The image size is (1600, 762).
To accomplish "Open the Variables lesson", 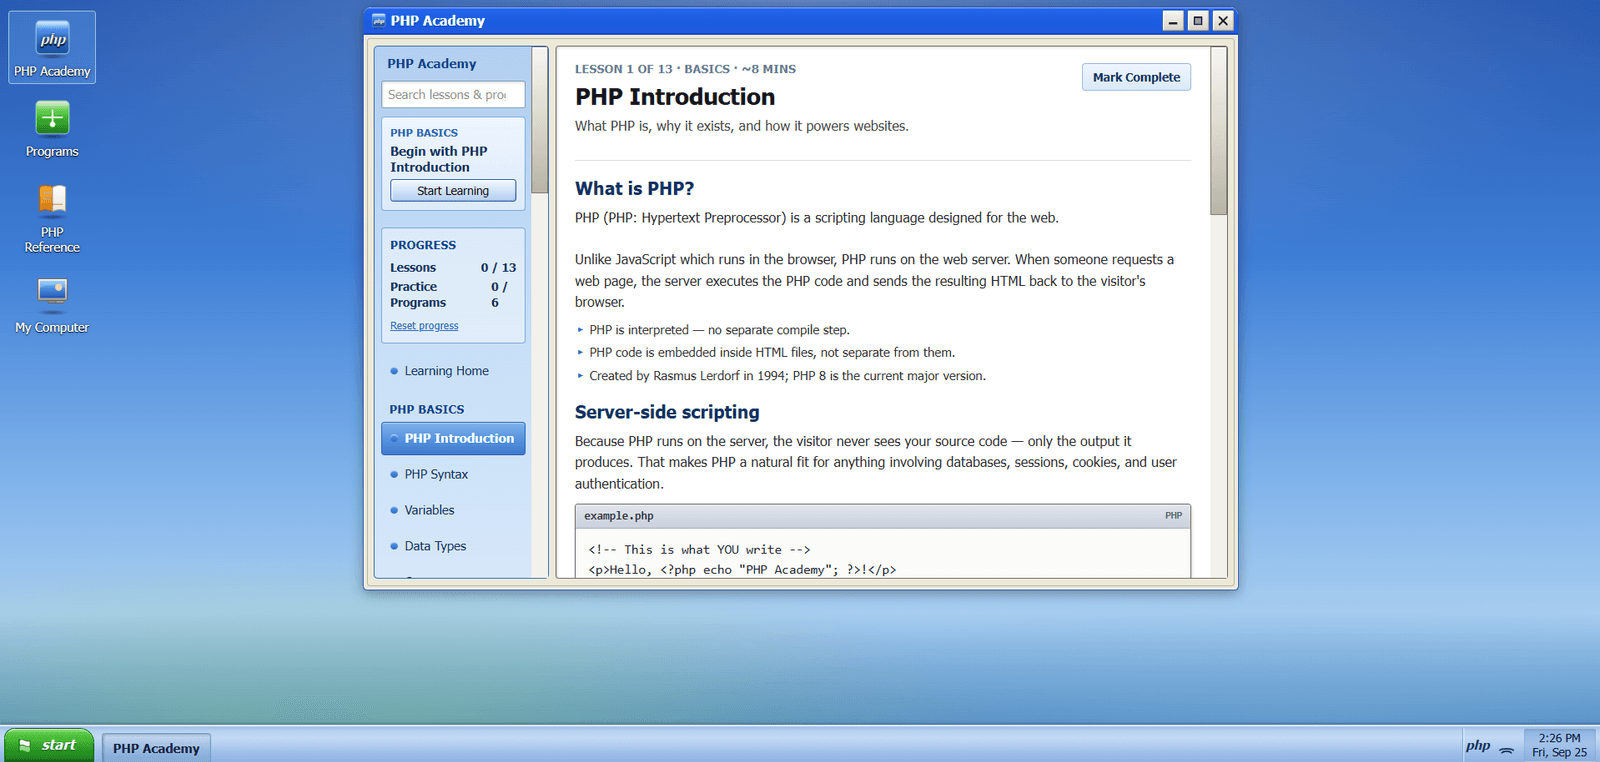I will [x=453, y=510].
